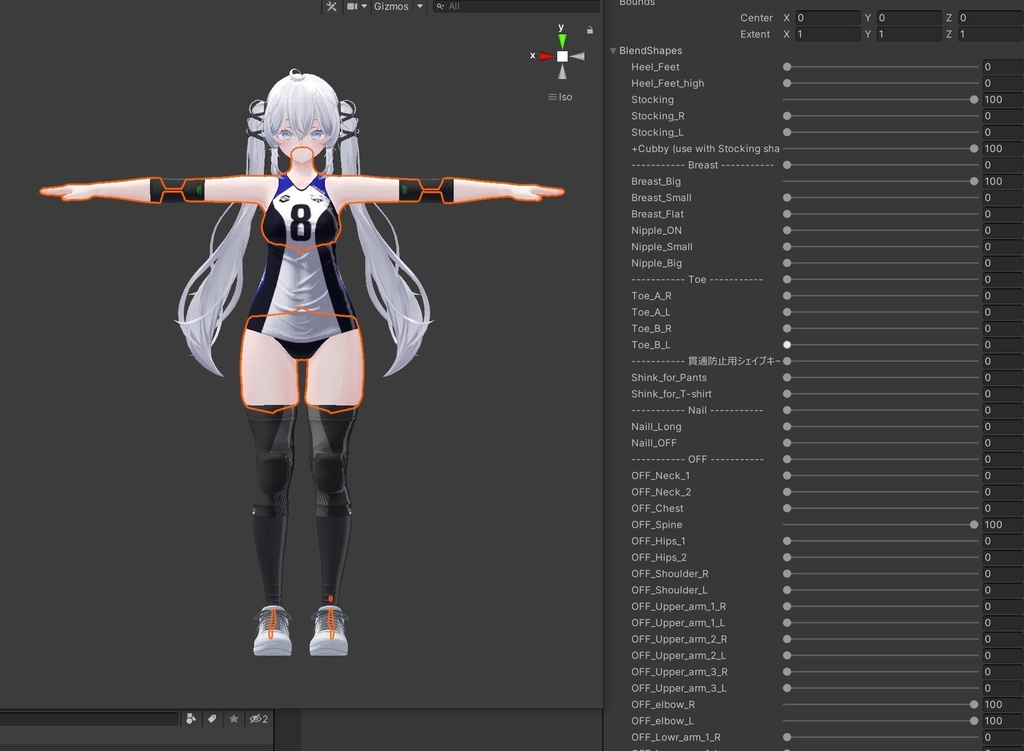Select the Stocking_L blendshape label
1024x751 pixels.
tap(657, 132)
